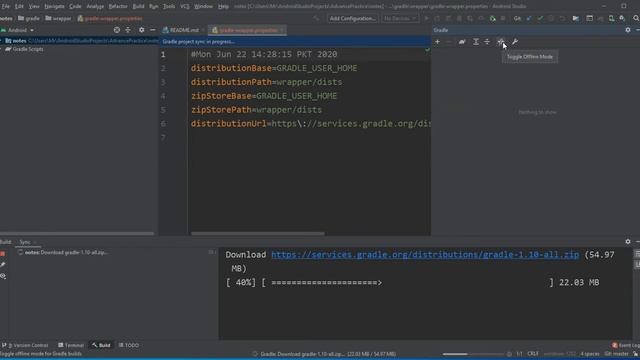
Task: Open Gradle panel gear options
Action: coord(628,30)
